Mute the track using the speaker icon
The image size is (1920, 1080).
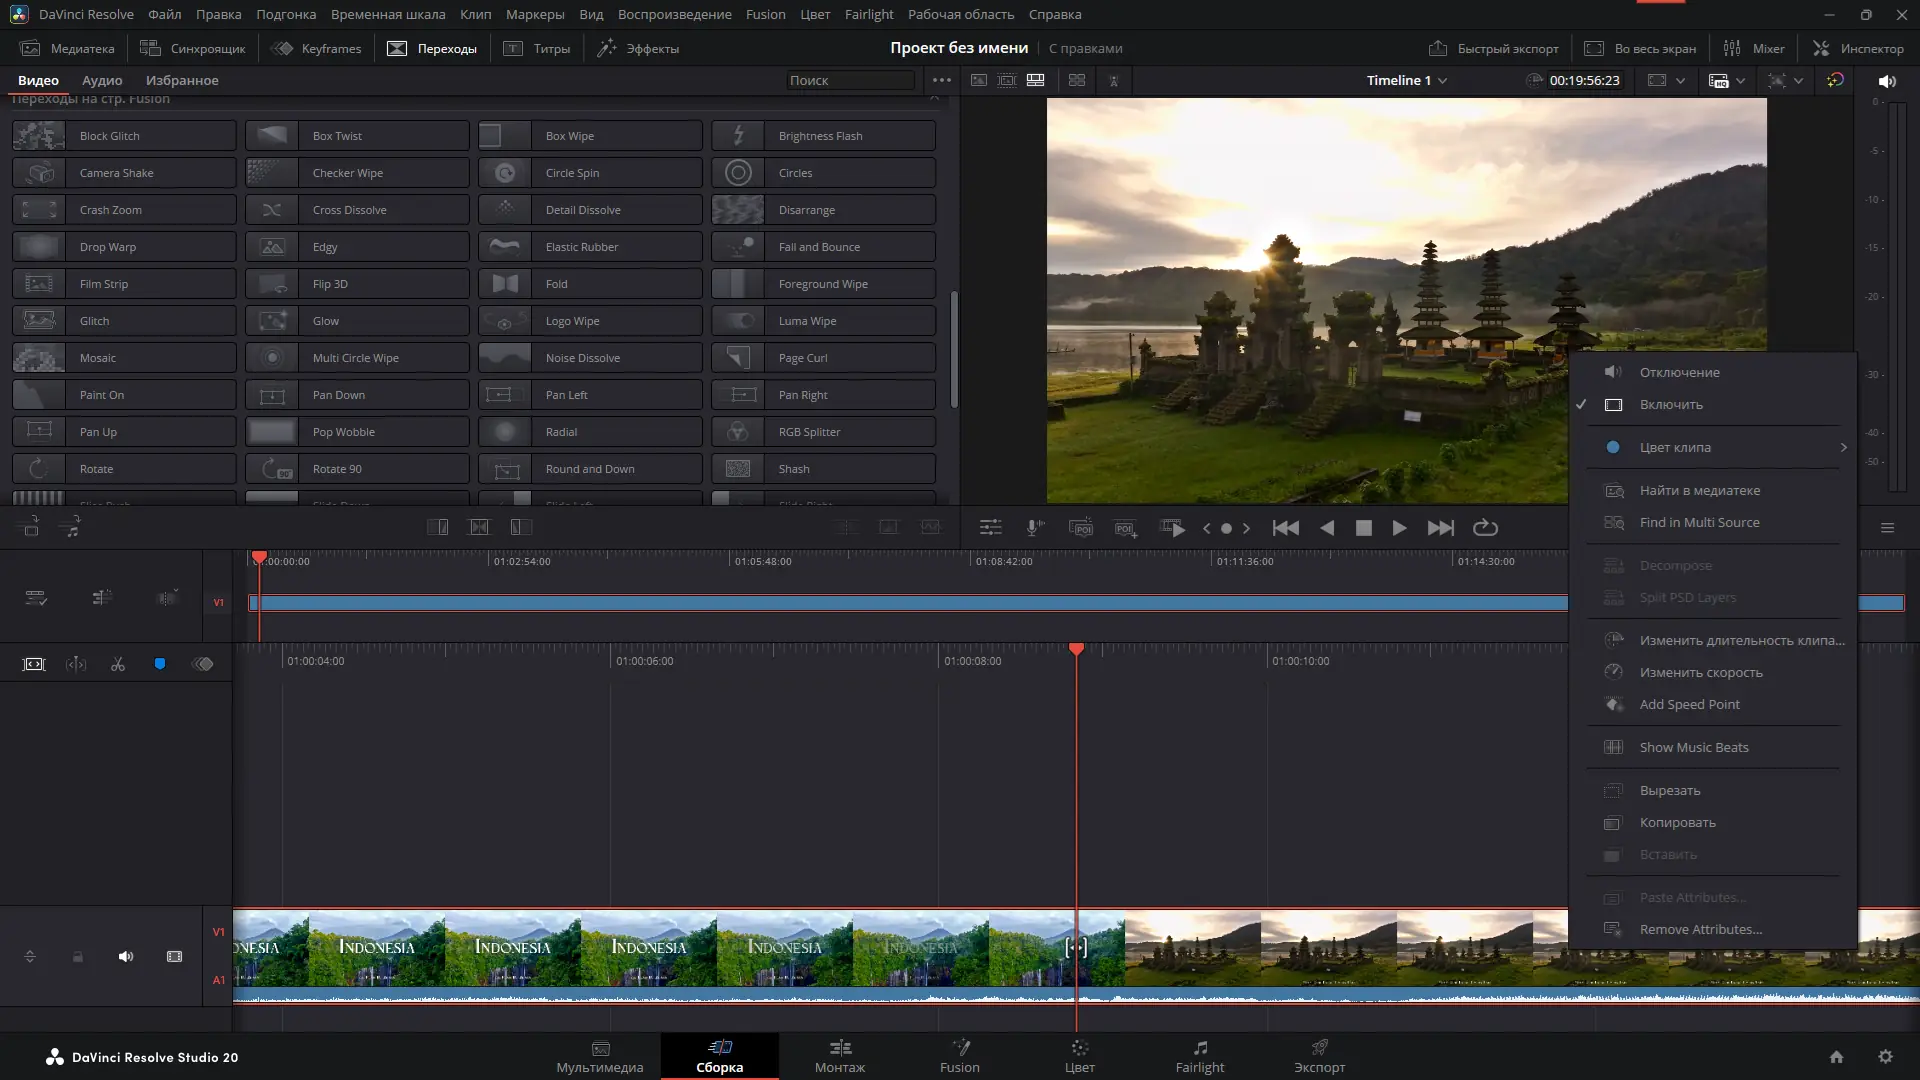(126, 957)
